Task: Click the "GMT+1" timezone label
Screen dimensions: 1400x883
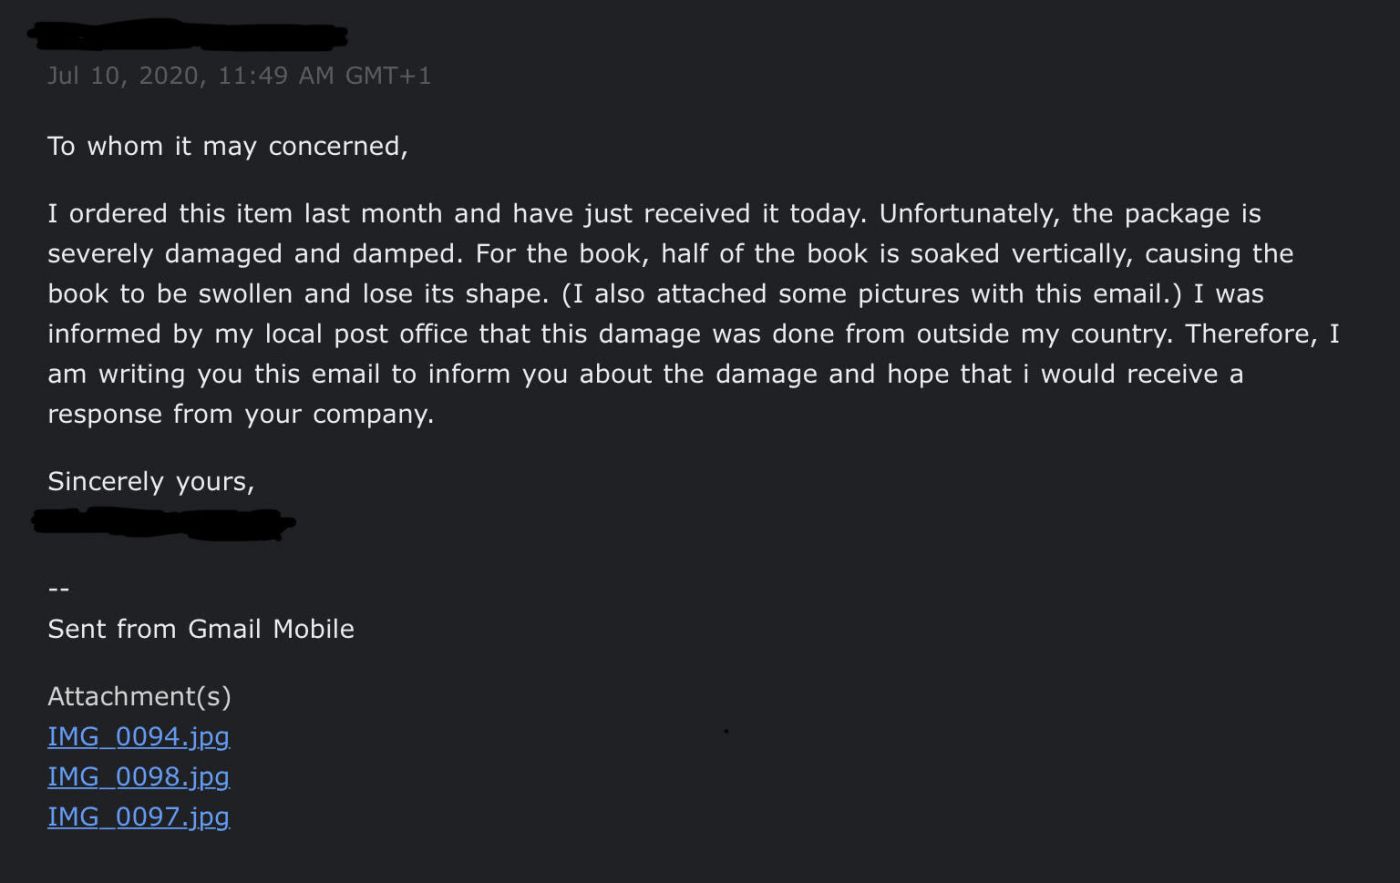Action: pos(388,76)
